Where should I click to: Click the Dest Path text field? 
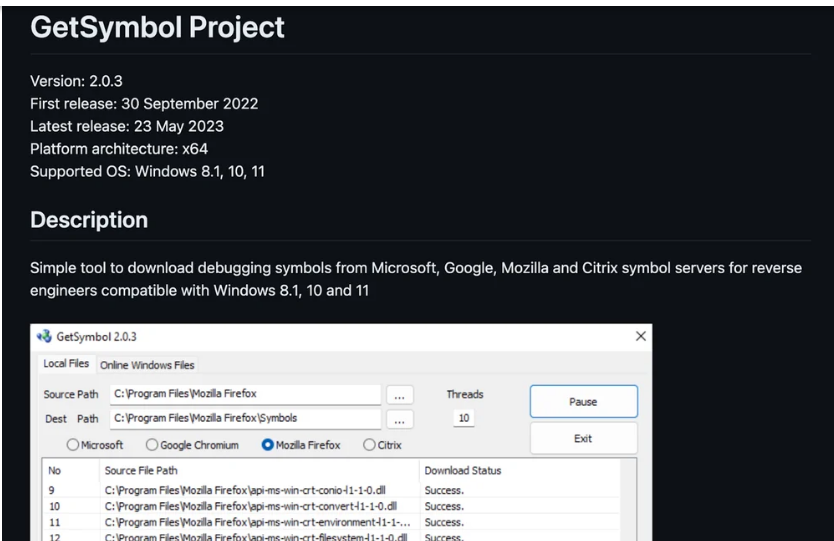244,418
